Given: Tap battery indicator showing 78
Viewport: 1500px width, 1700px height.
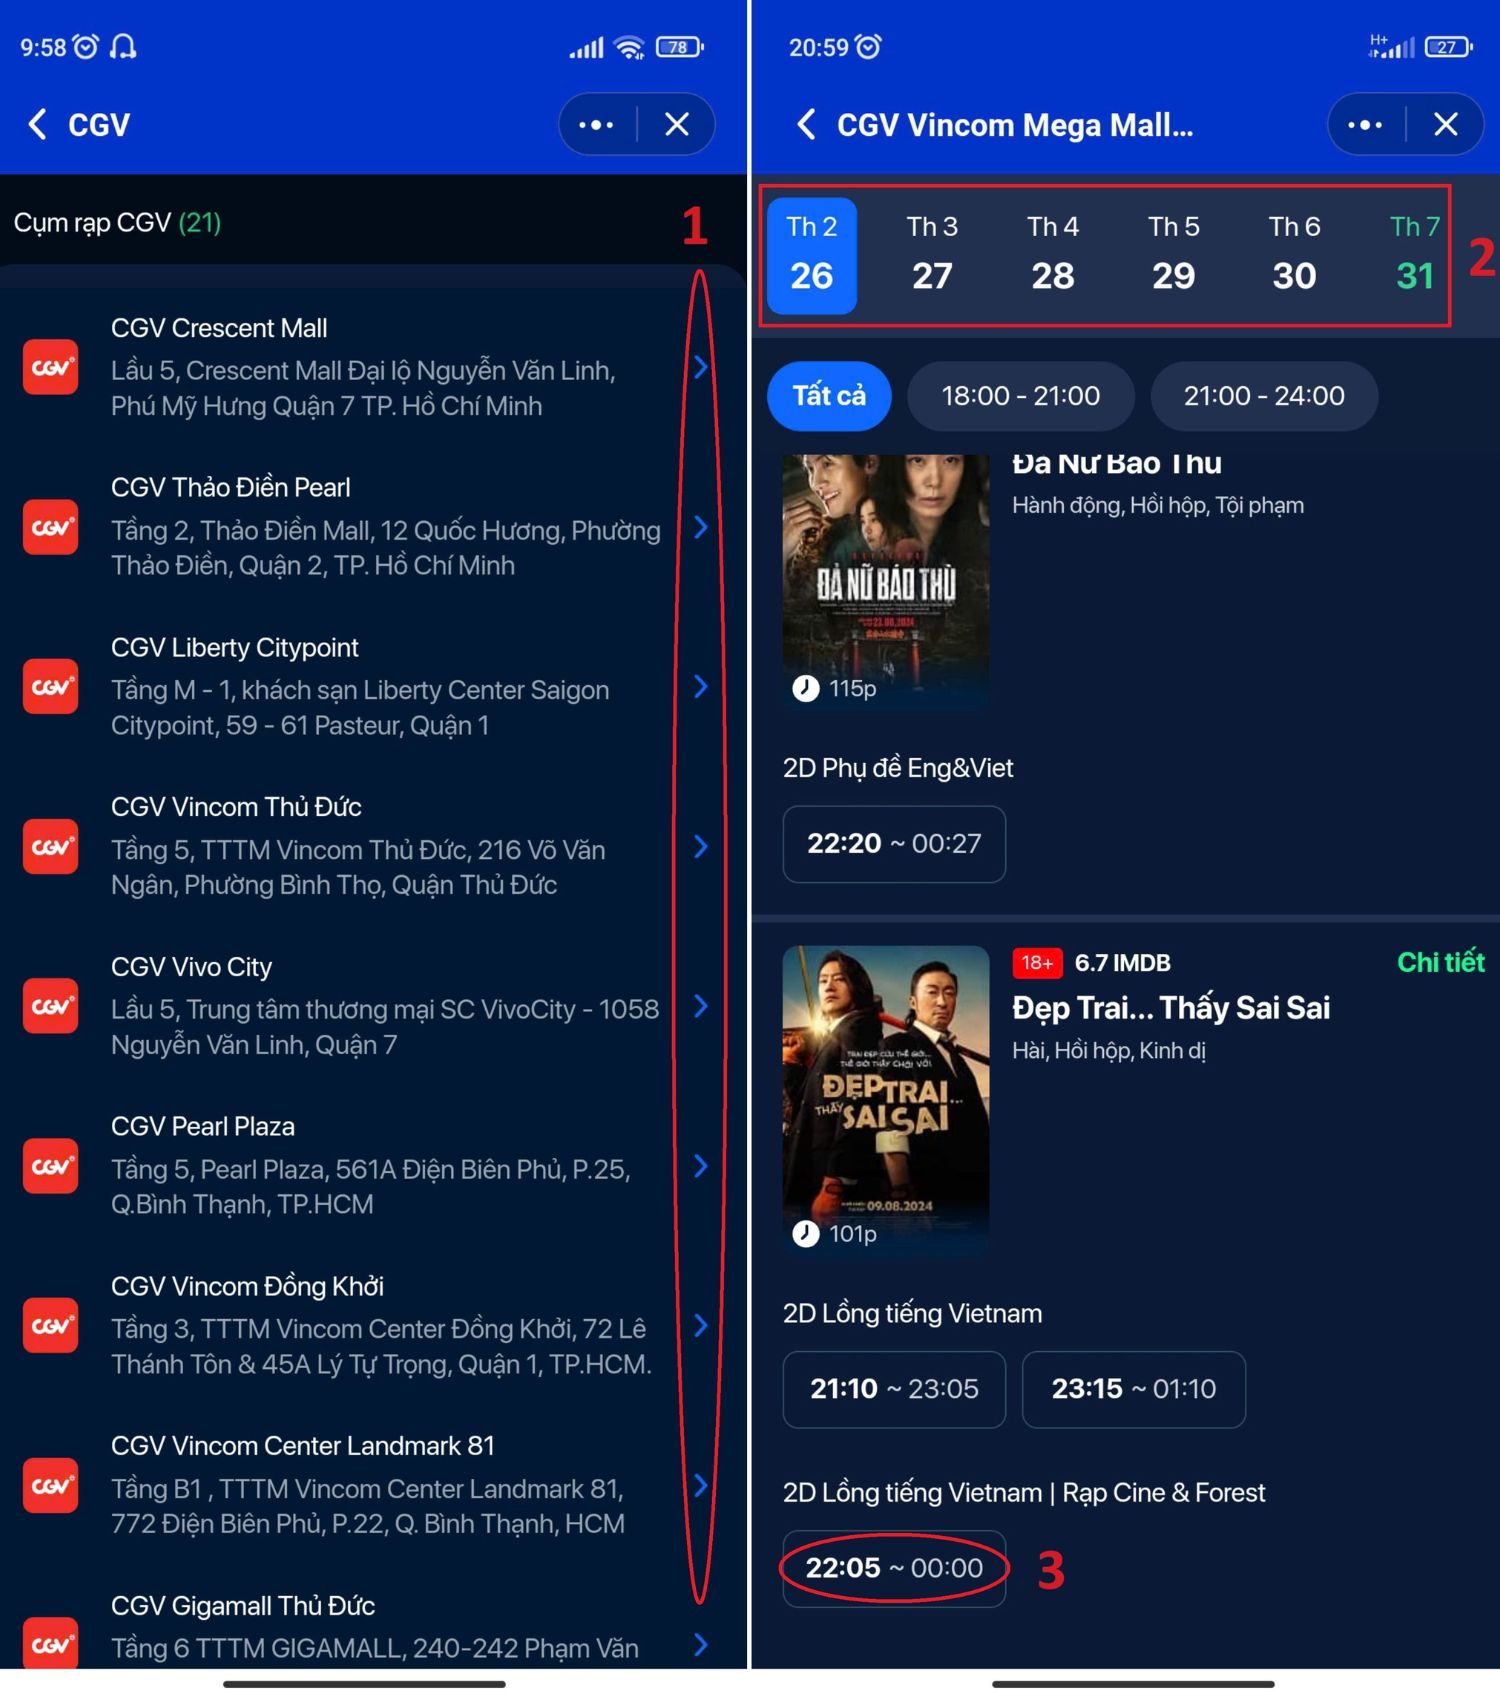Looking at the screenshot, I should tap(680, 47).
